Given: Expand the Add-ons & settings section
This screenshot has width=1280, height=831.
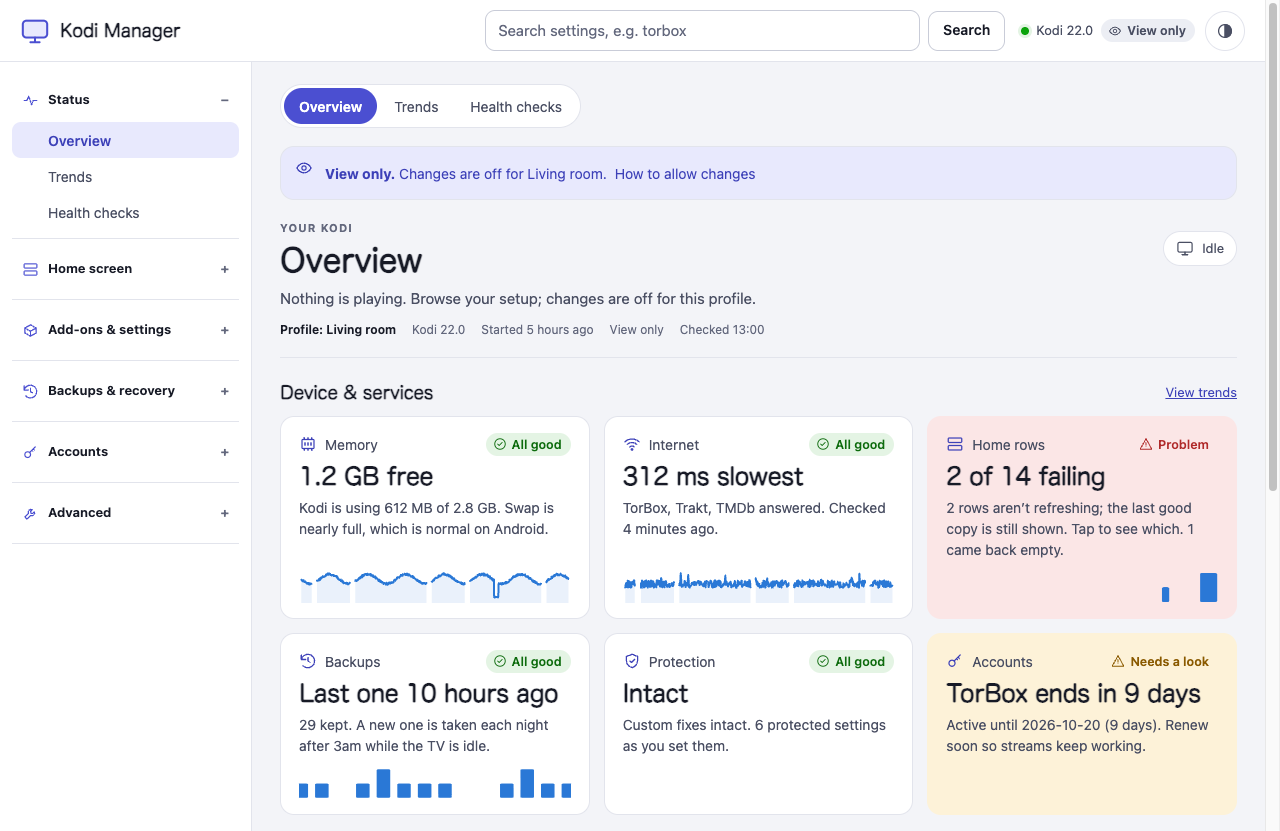Looking at the screenshot, I should click(225, 330).
